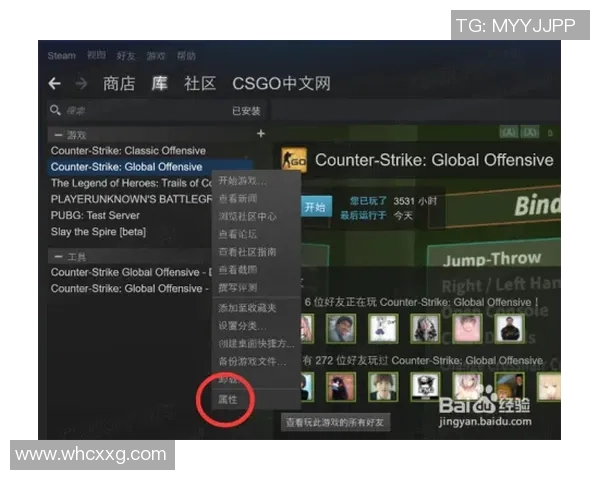Image resolution: width=600 pixels, height=480 pixels.
Task: Select Counter-Strike Global Offensive tool entry (no colon)
Action: (131, 273)
